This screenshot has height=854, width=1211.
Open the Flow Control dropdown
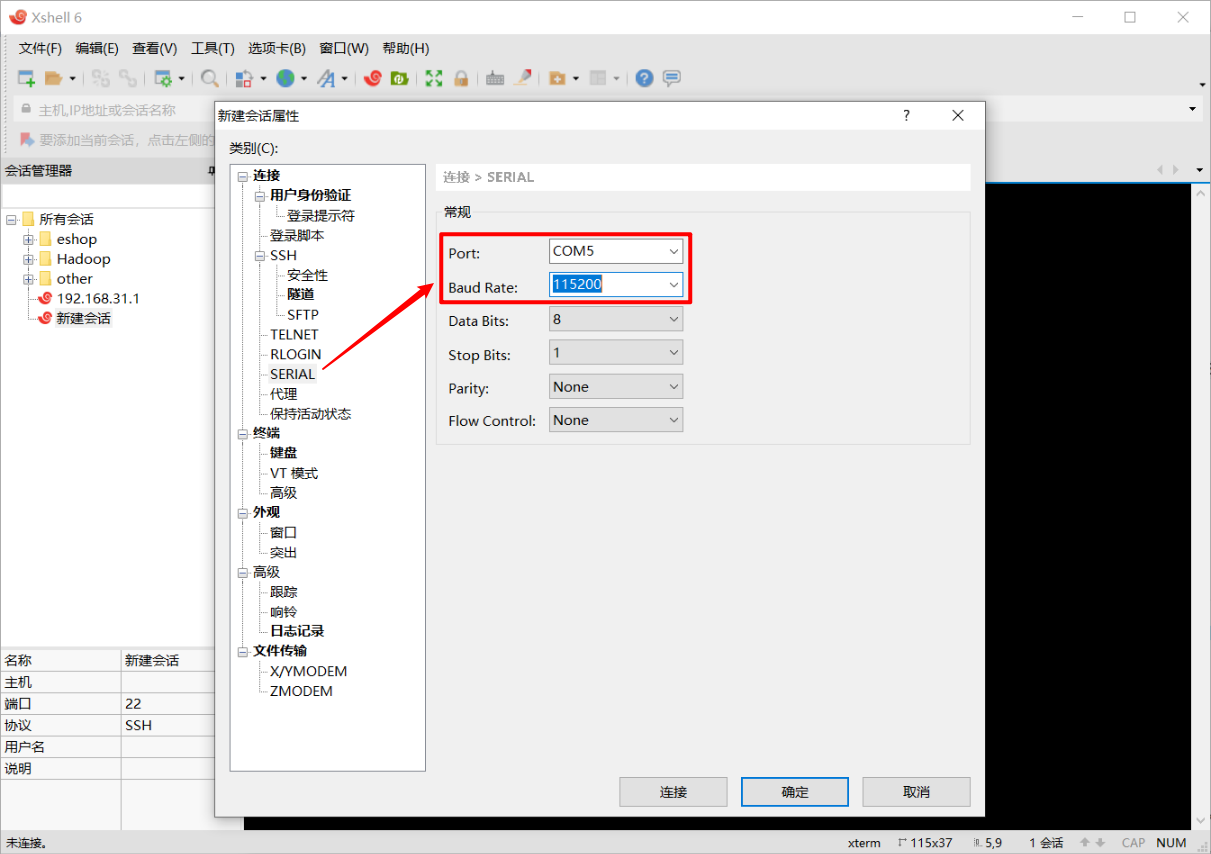[616, 420]
